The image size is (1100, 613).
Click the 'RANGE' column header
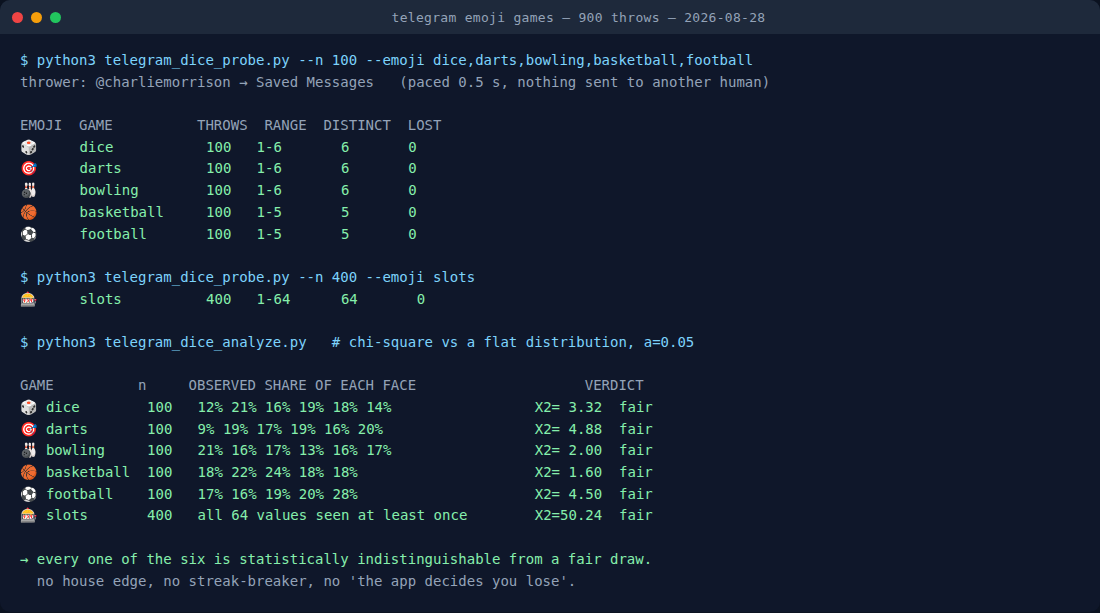pos(285,126)
